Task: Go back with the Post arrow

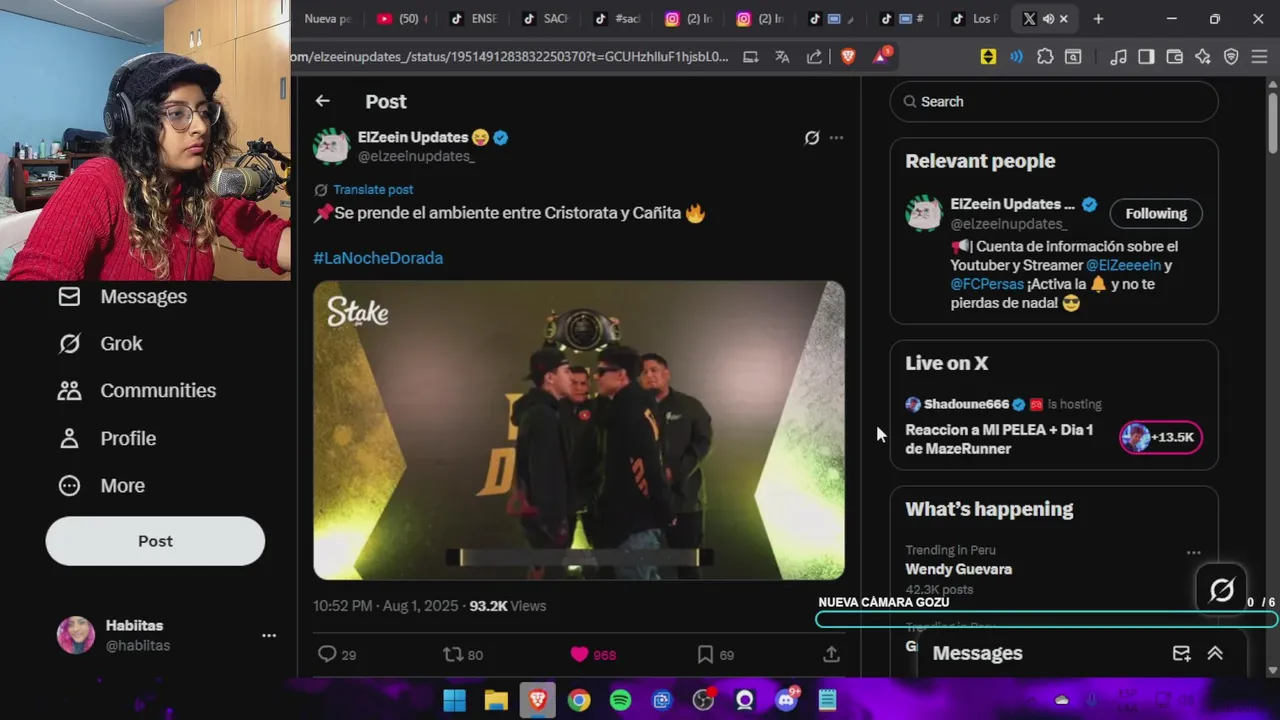Action: tap(322, 101)
